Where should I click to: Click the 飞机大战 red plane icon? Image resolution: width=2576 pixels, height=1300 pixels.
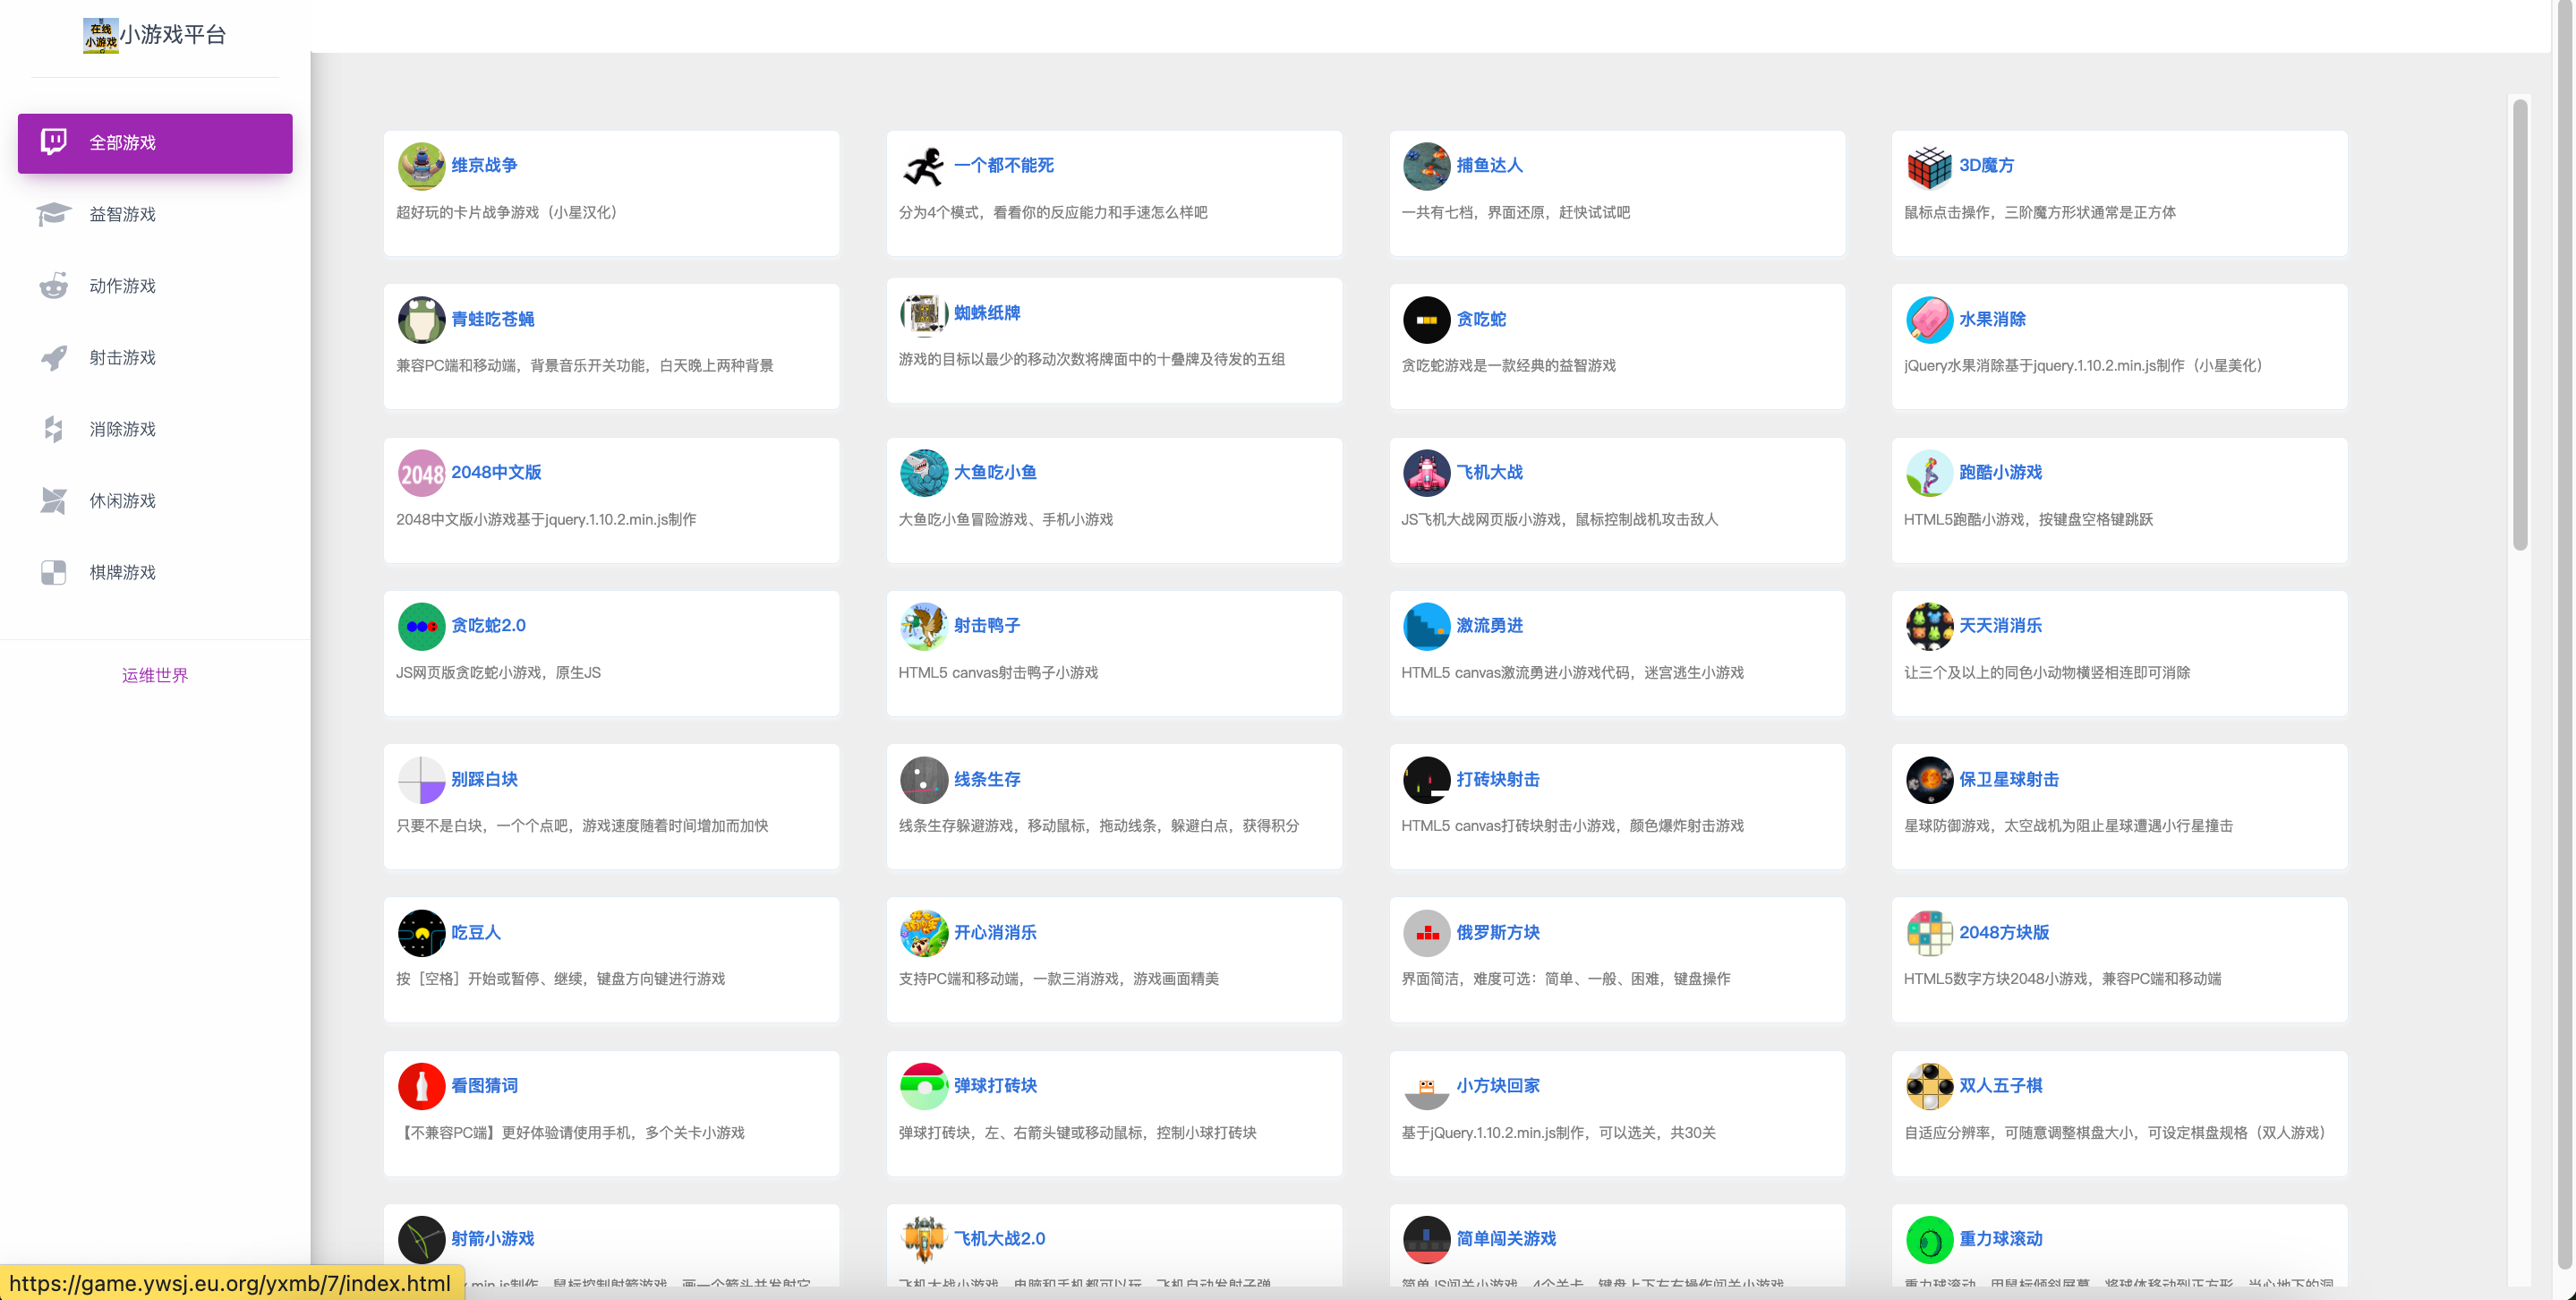[1426, 473]
